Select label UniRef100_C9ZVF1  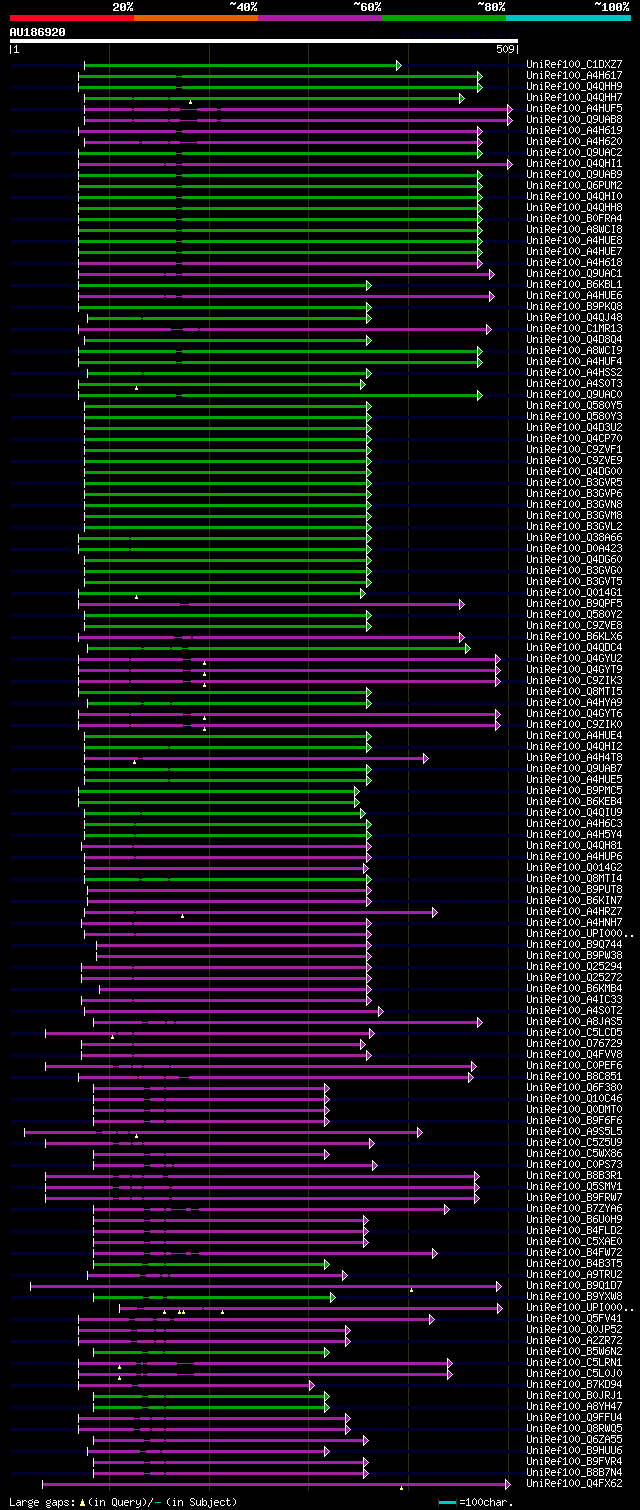point(574,450)
